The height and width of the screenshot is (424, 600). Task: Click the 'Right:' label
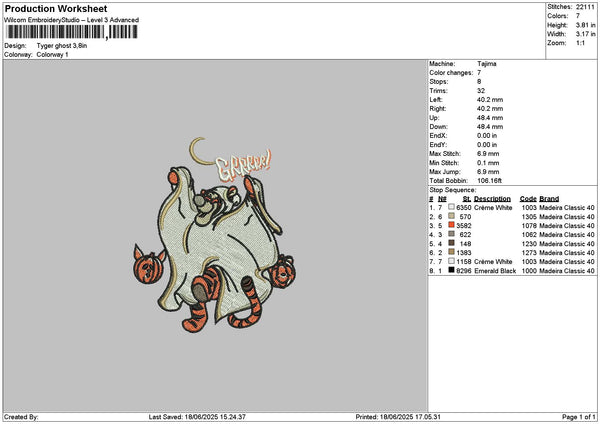click(x=438, y=109)
